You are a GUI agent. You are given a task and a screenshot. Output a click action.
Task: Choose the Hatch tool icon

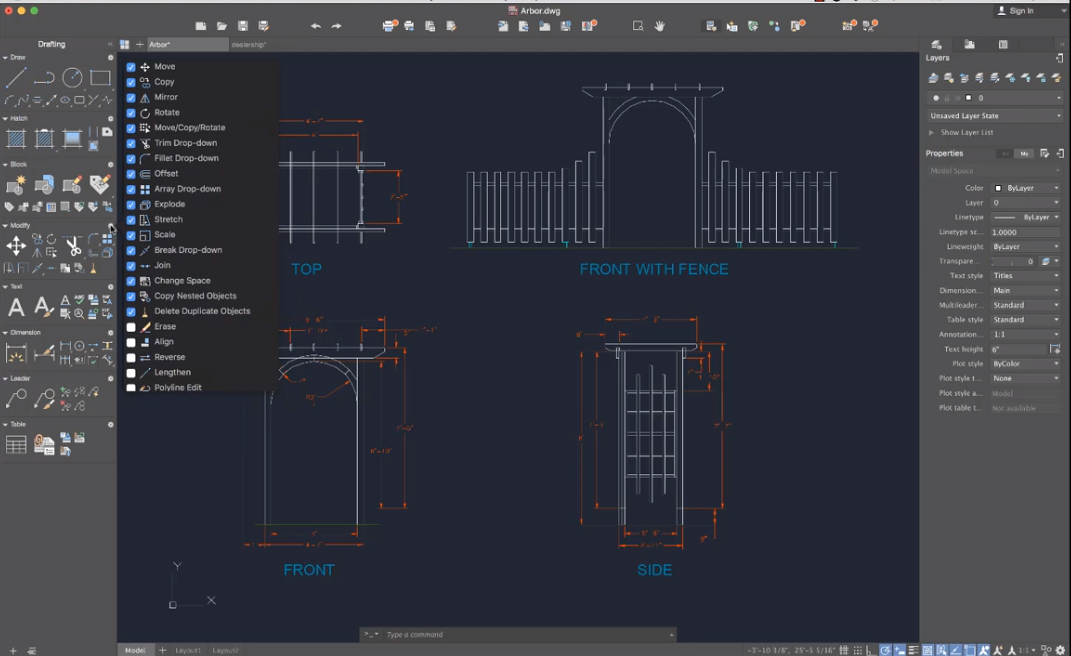pyautogui.click(x=16, y=139)
